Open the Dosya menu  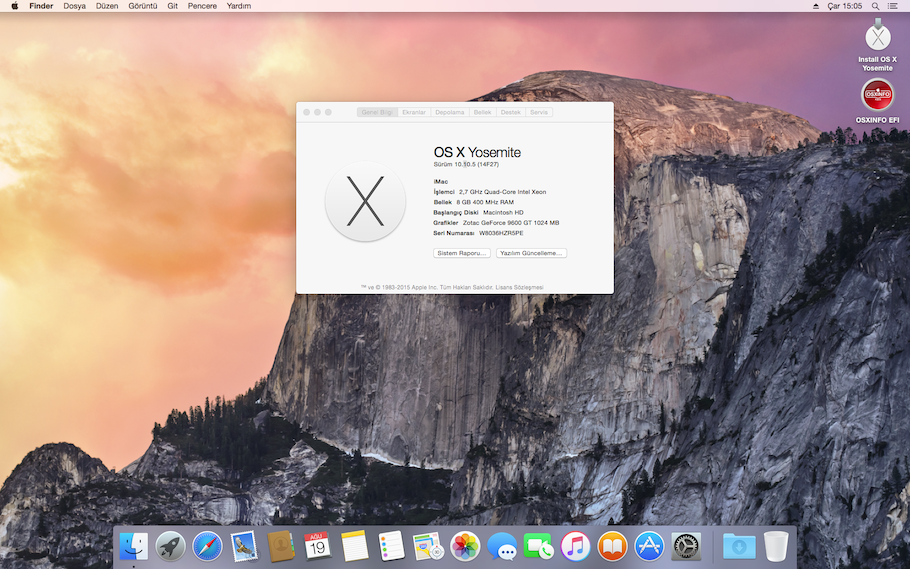tap(74, 6)
